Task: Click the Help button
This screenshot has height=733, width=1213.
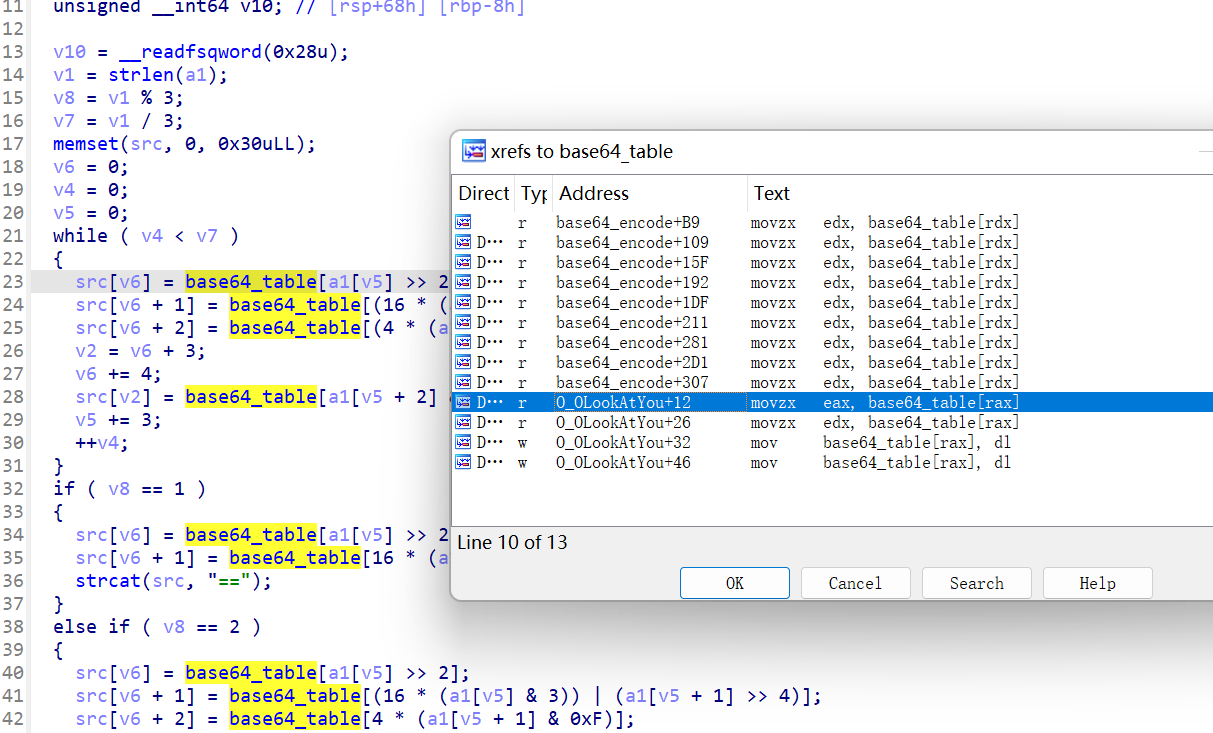Action: (x=1097, y=583)
